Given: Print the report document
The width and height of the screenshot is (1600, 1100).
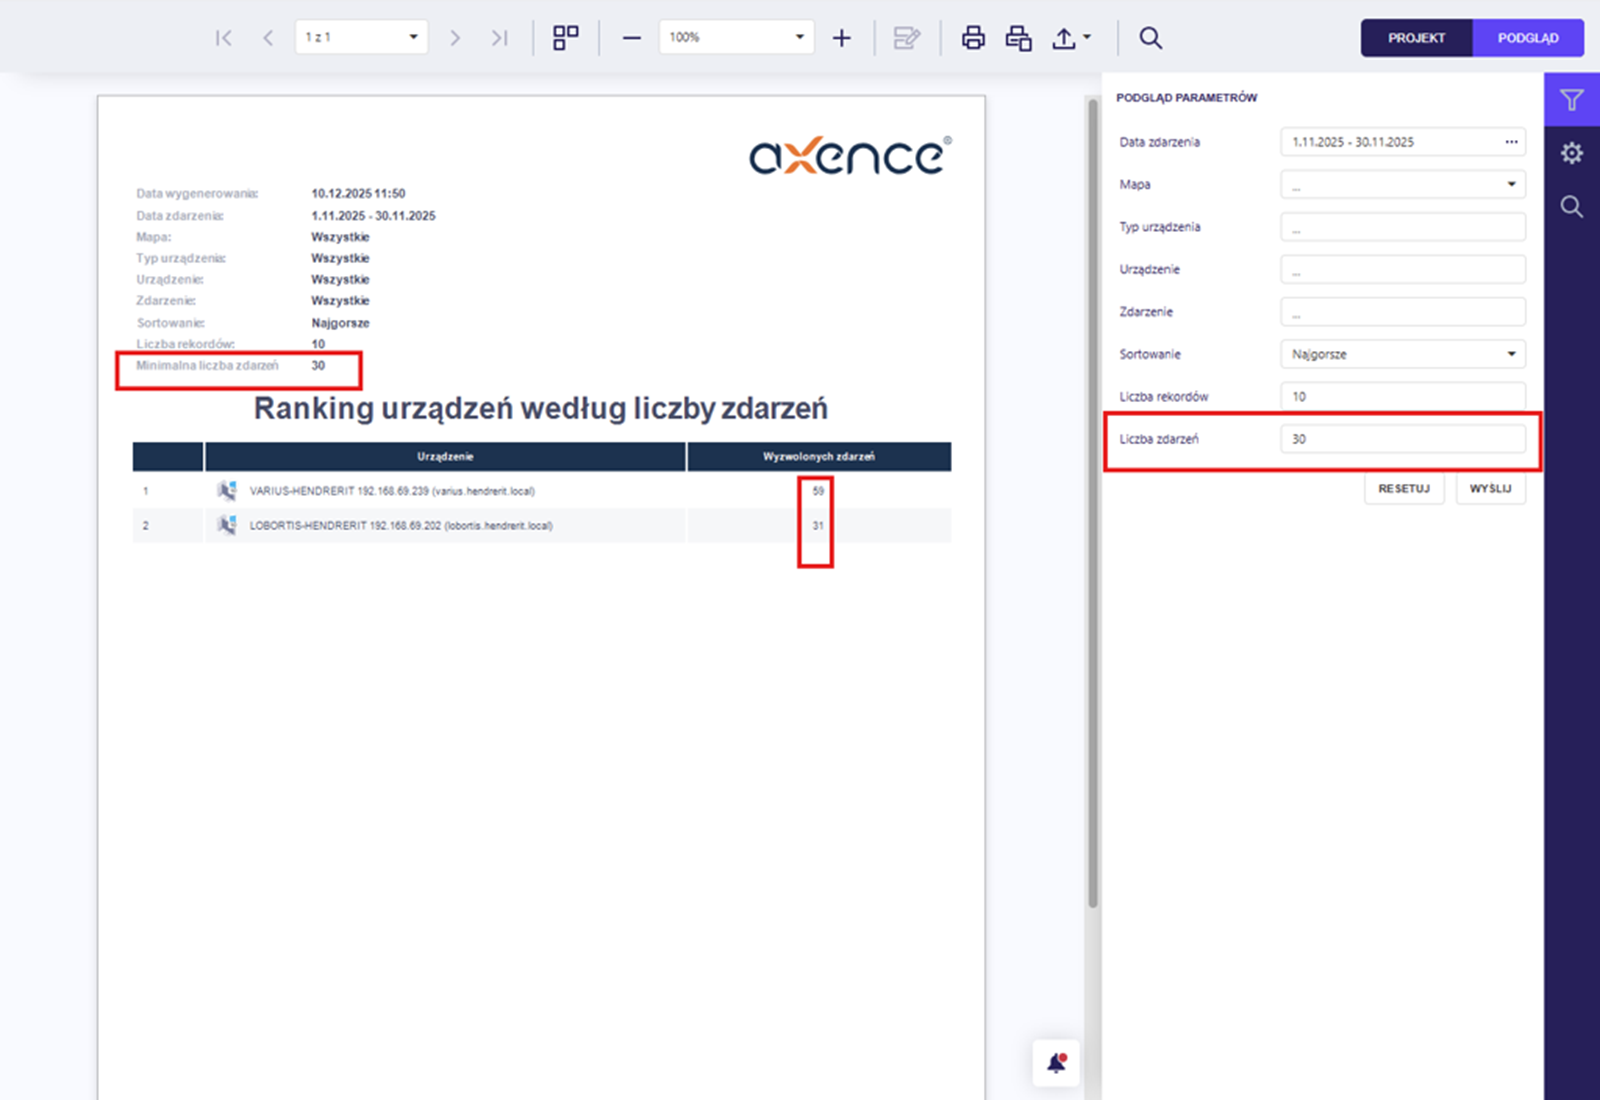Looking at the screenshot, I should (973, 38).
